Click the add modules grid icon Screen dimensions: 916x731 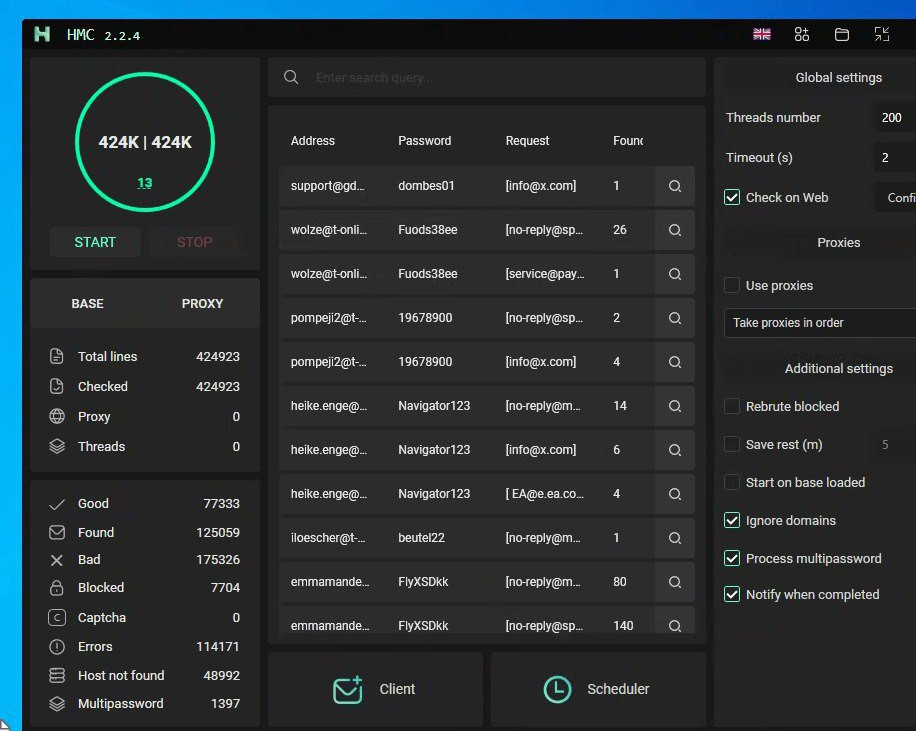tap(802, 34)
